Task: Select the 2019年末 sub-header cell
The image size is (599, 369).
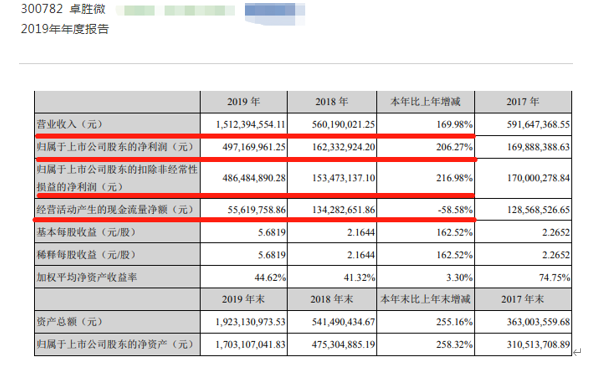Action: point(244,299)
